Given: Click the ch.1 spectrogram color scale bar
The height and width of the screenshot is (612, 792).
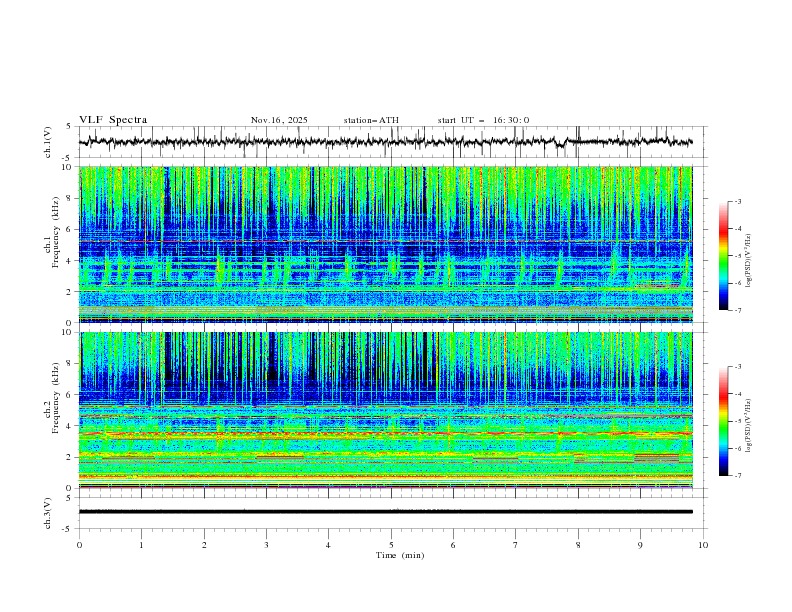Looking at the screenshot, I should pyautogui.click(x=723, y=256).
